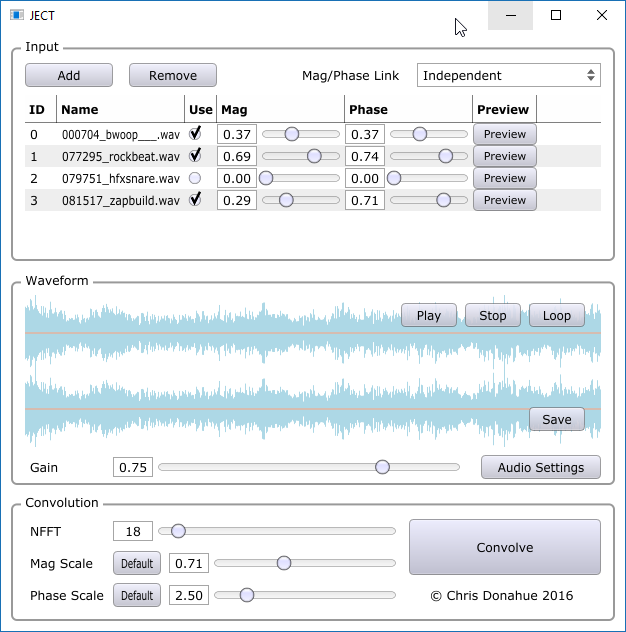Click the NFFT value input field

click(132, 531)
